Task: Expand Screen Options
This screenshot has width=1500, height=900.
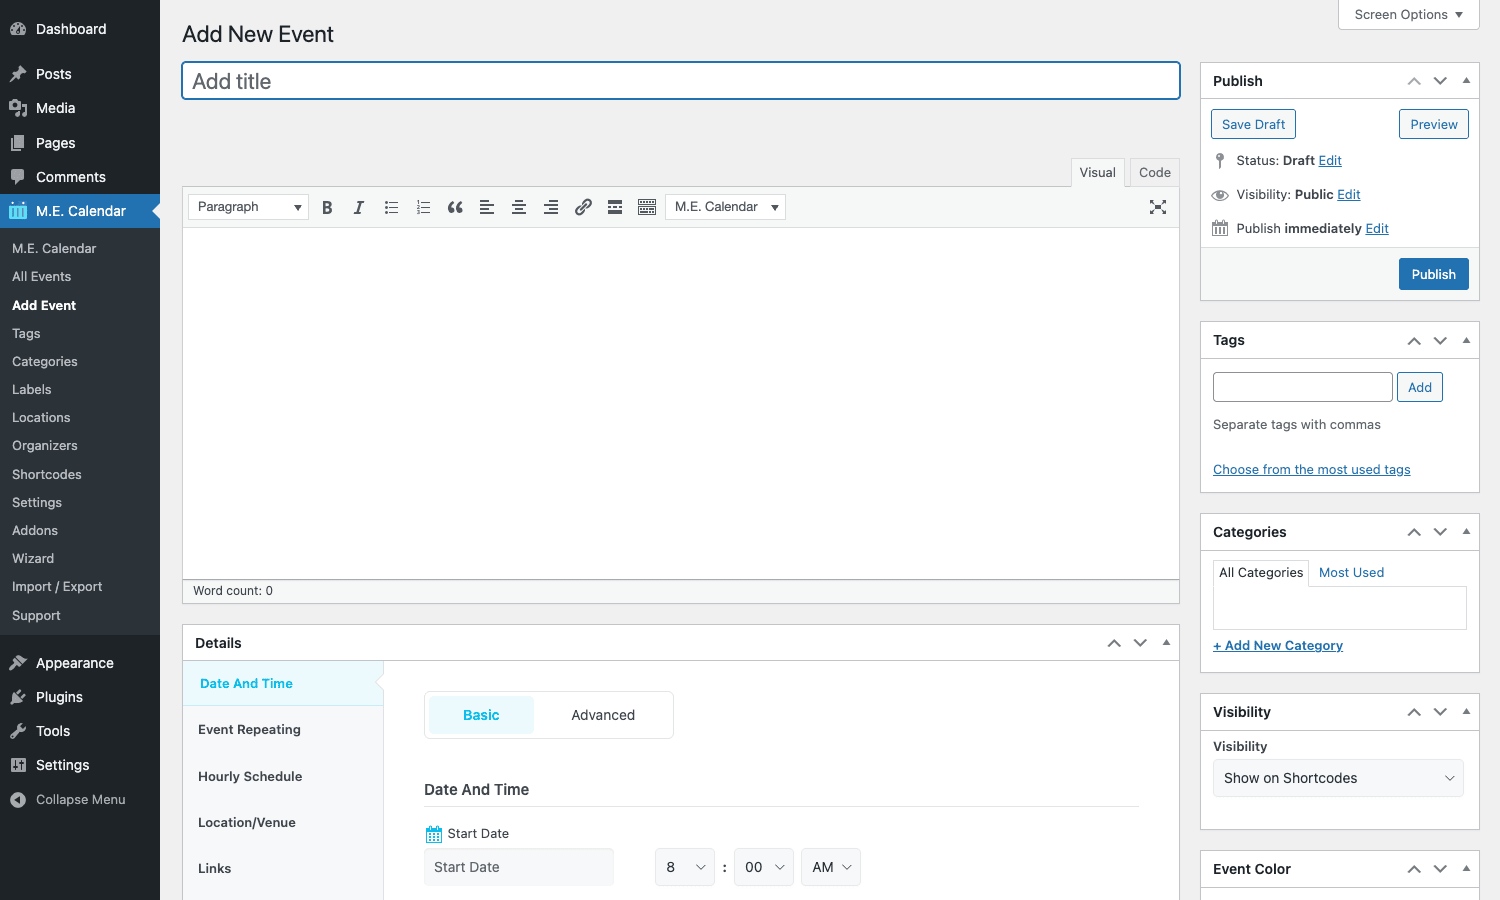Action: tap(1409, 15)
